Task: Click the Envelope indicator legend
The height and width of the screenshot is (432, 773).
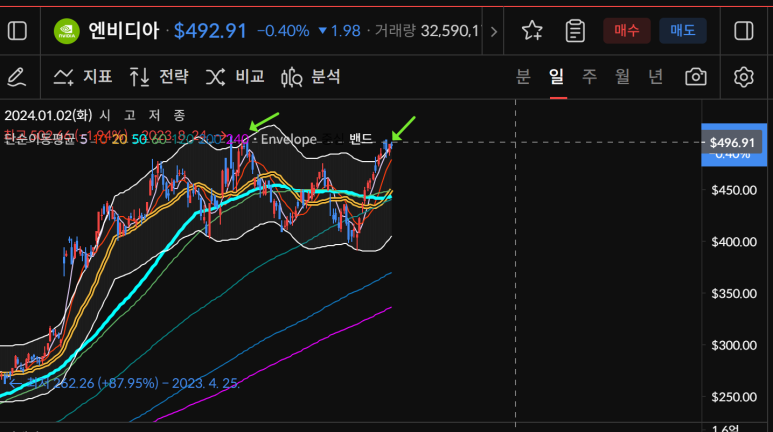Action: pyautogui.click(x=288, y=139)
